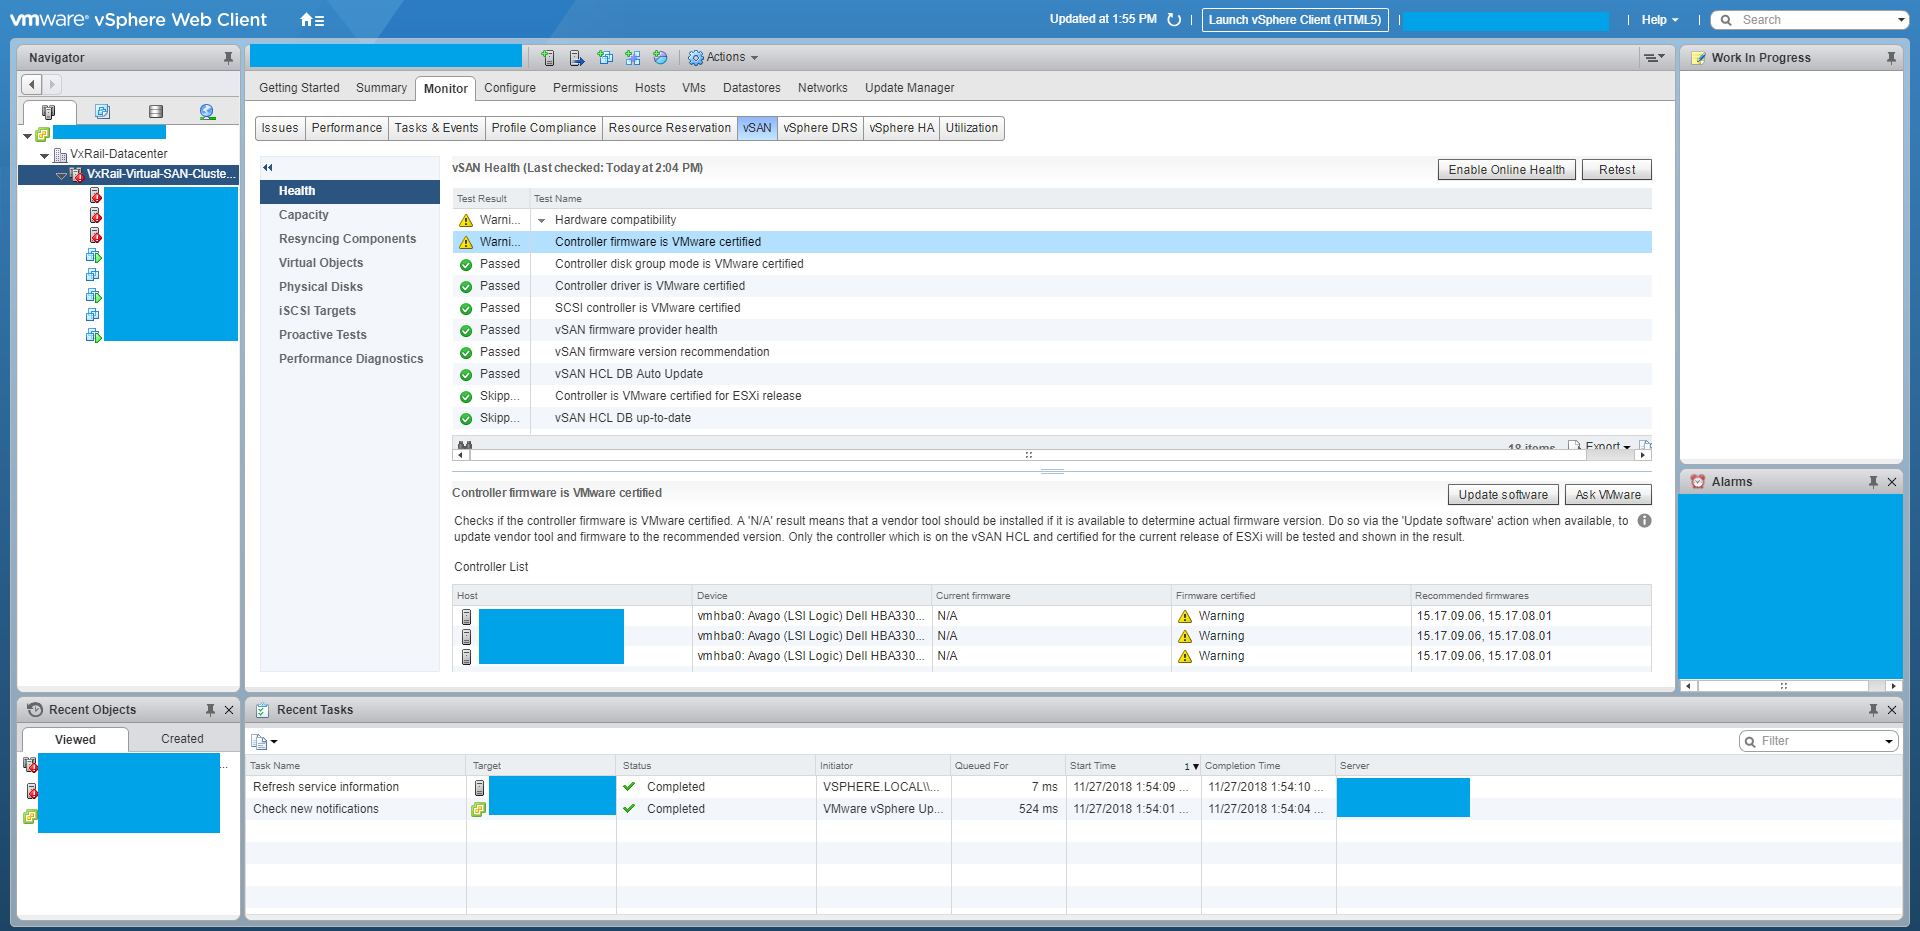
Task: Click the home icon in the header
Action: 304,19
